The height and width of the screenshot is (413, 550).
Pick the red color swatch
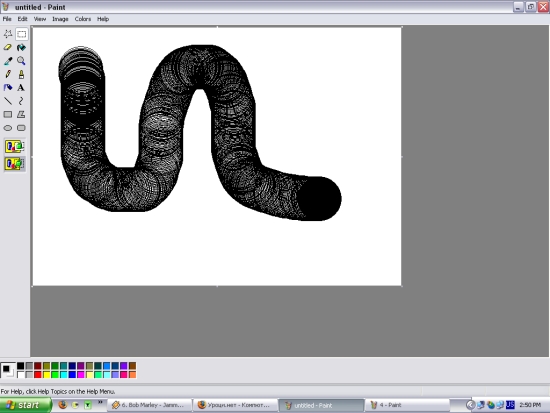click(38, 375)
